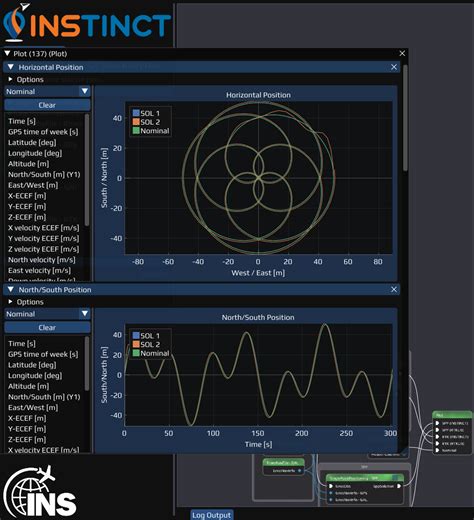Select 'North velocity [m/s]' in upper list

point(42,260)
